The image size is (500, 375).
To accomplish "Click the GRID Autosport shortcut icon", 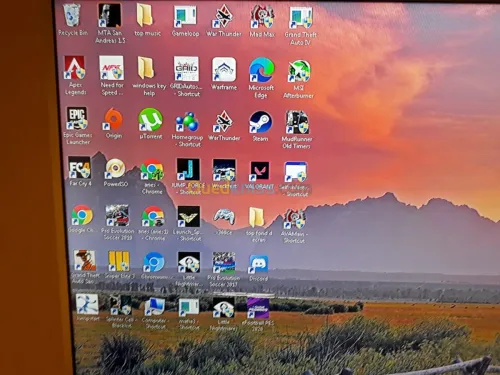I will point(186,69).
